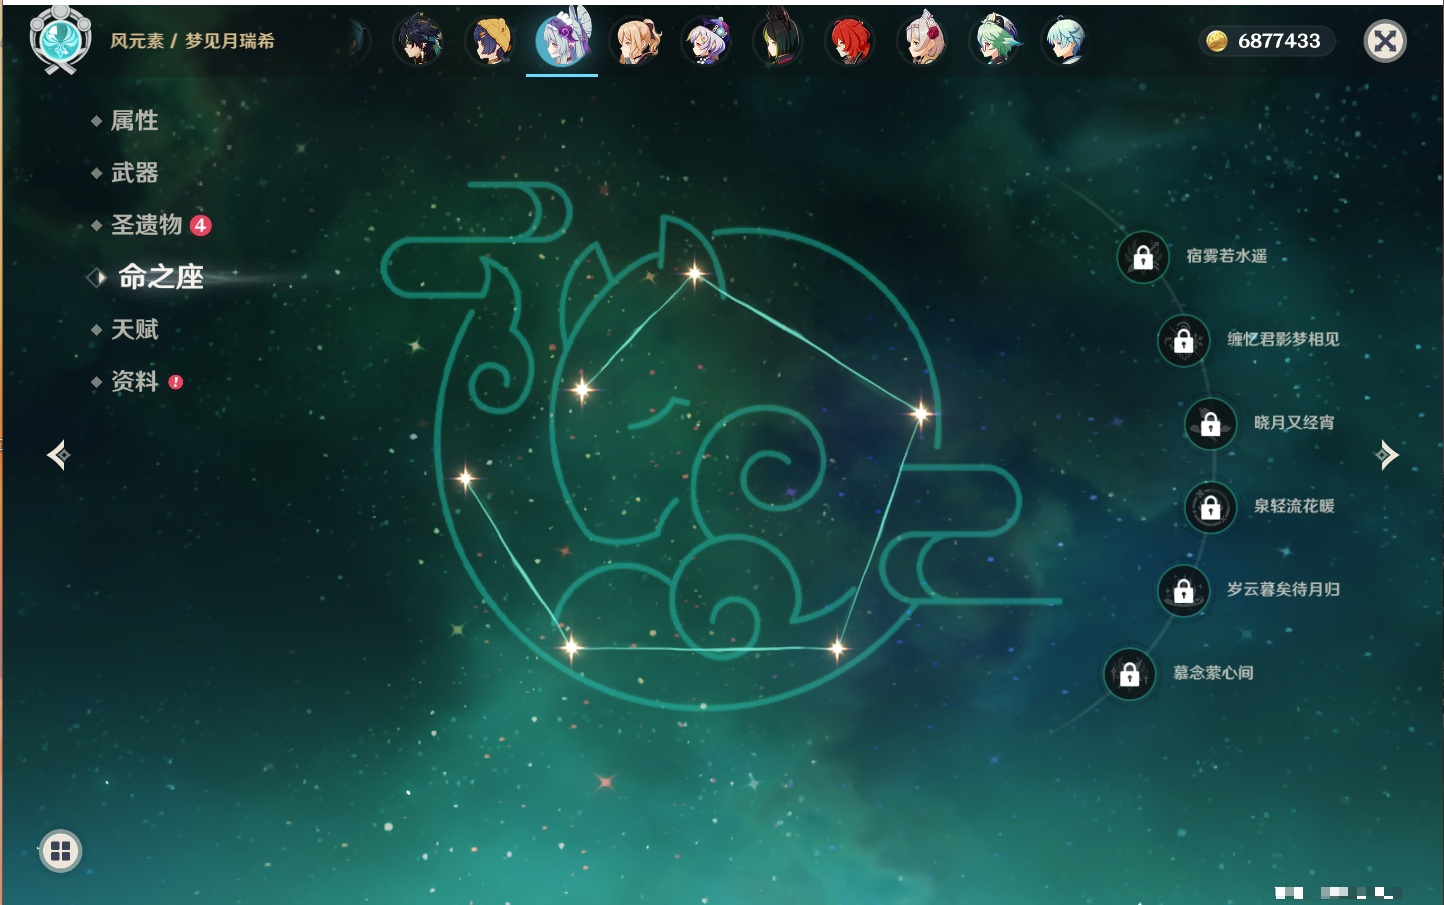Image resolution: width=1444 pixels, height=905 pixels.
Task: Open the 属性 attributes tab
Action: (x=134, y=121)
